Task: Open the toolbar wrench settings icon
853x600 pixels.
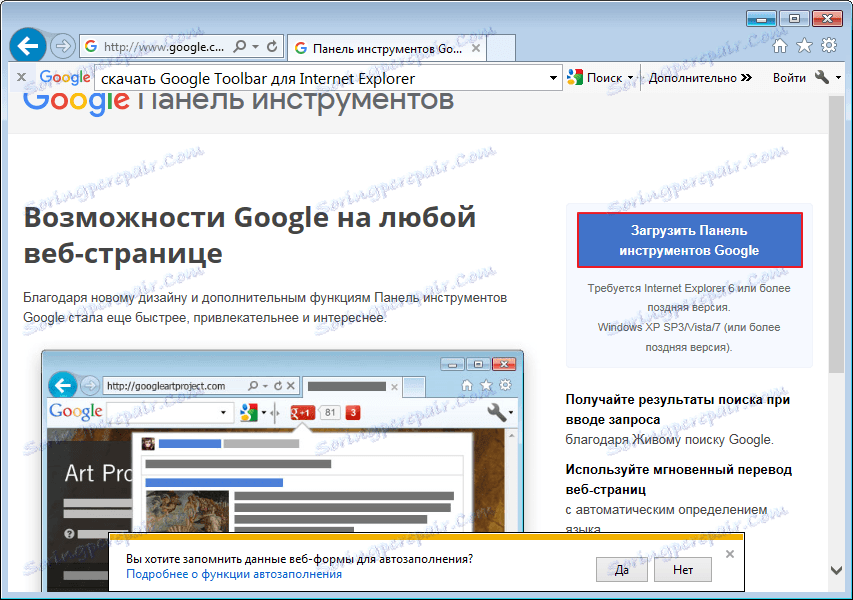Action: tap(822, 77)
